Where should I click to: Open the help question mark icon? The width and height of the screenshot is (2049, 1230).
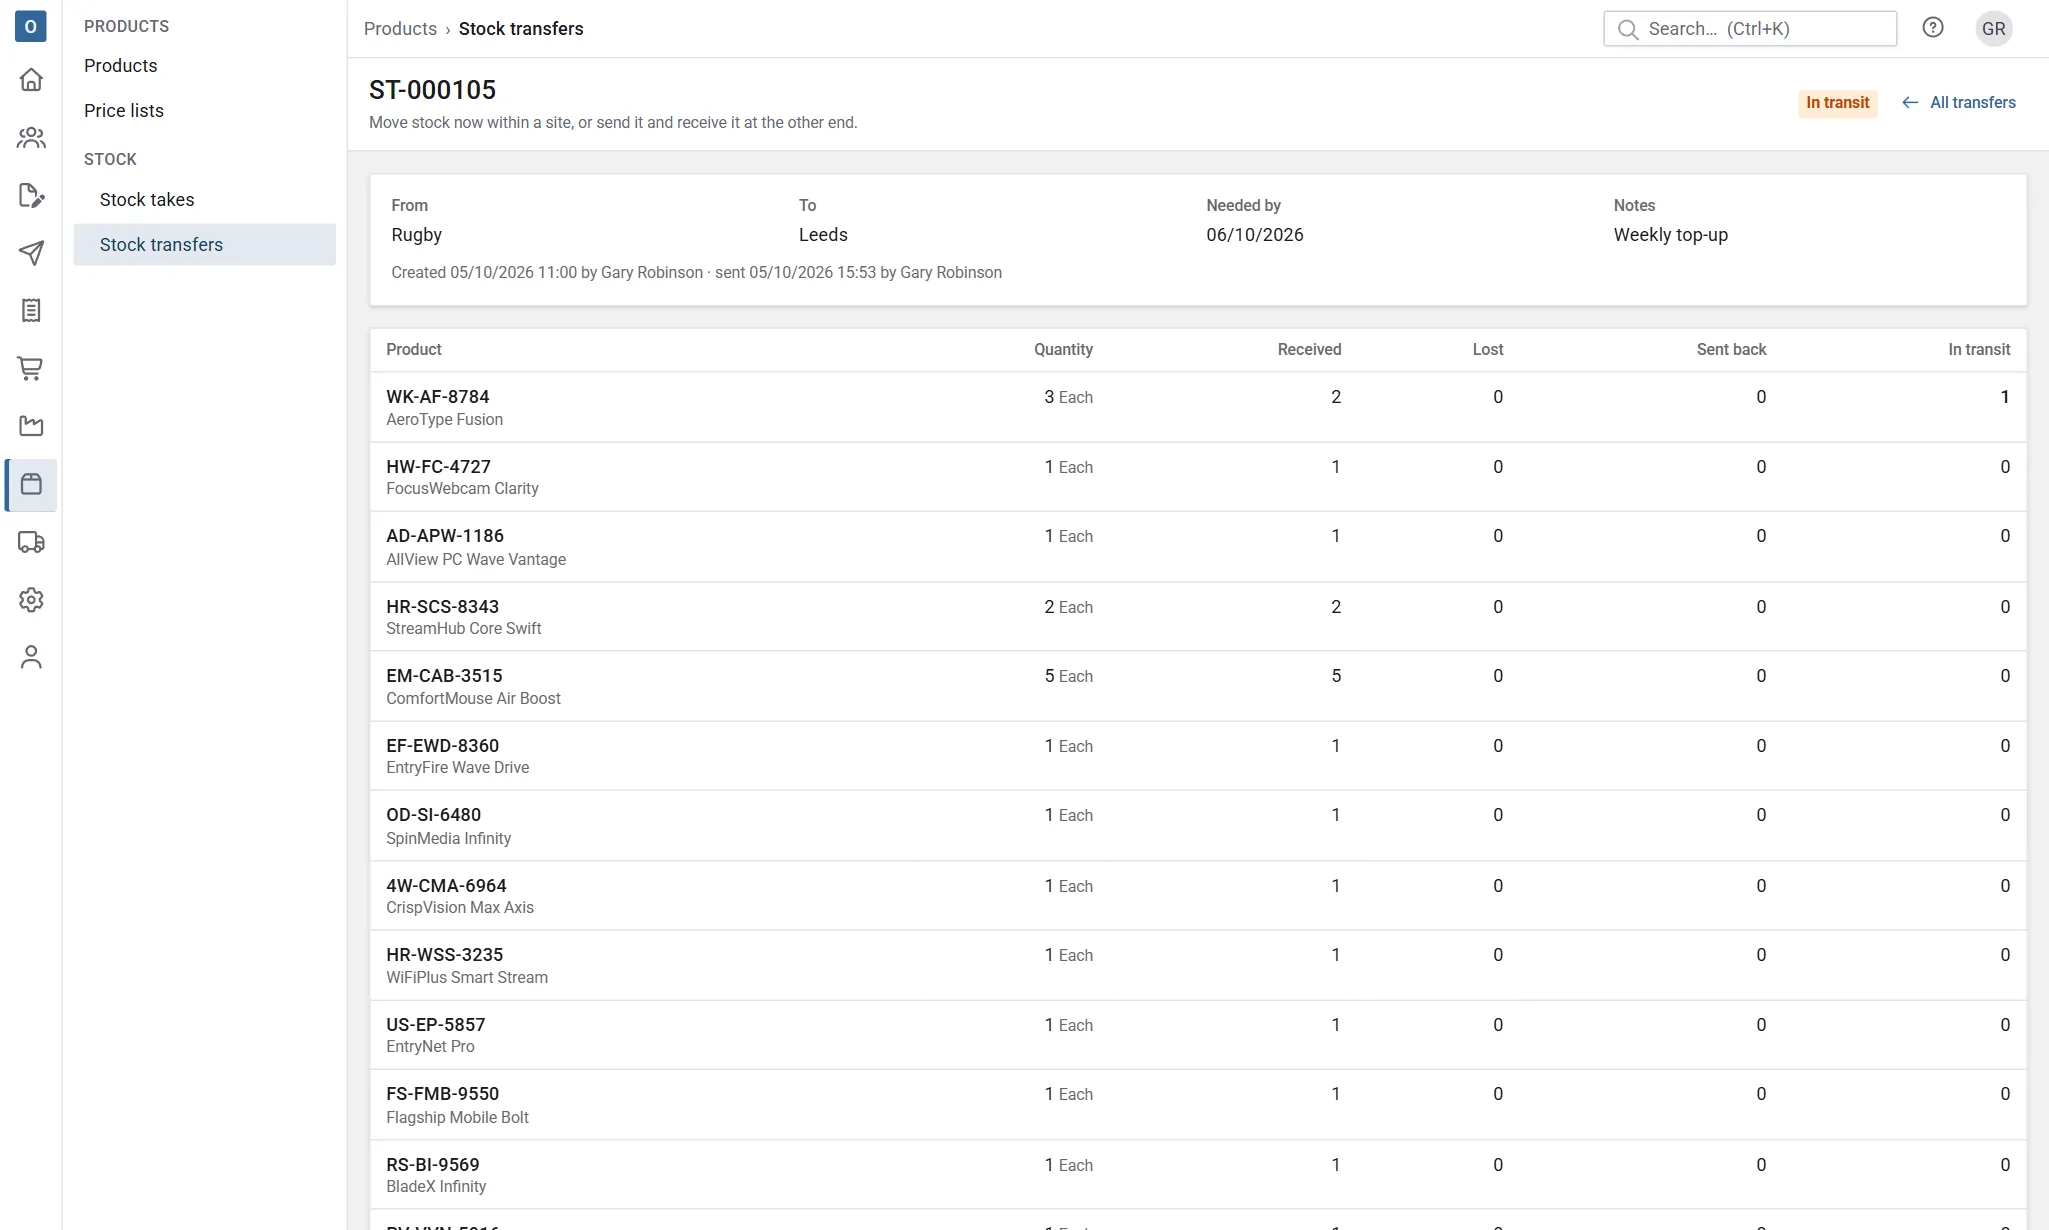point(1933,28)
